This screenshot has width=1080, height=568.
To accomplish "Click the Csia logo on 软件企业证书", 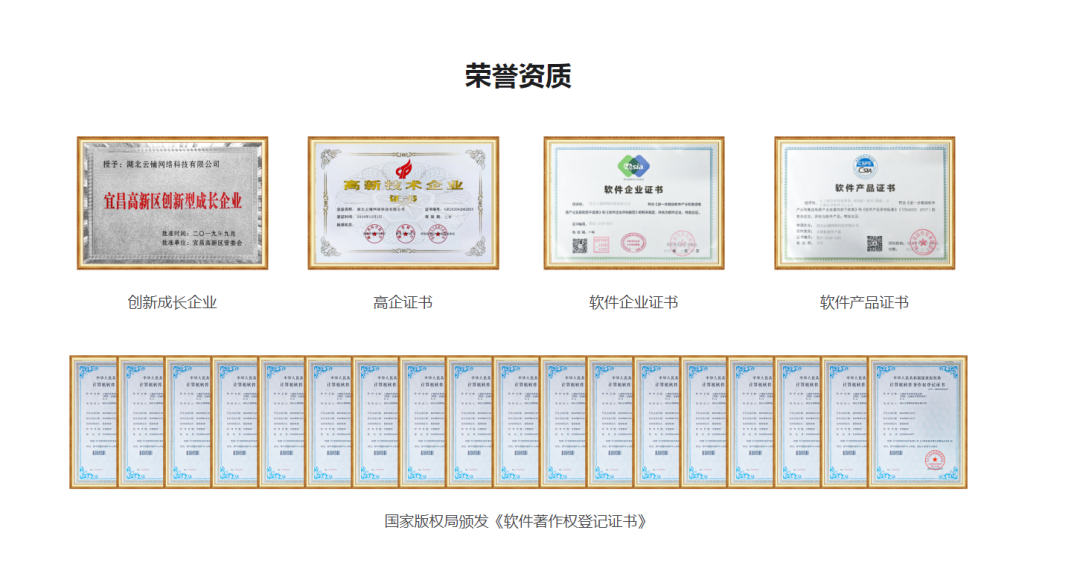I will 635,165.
